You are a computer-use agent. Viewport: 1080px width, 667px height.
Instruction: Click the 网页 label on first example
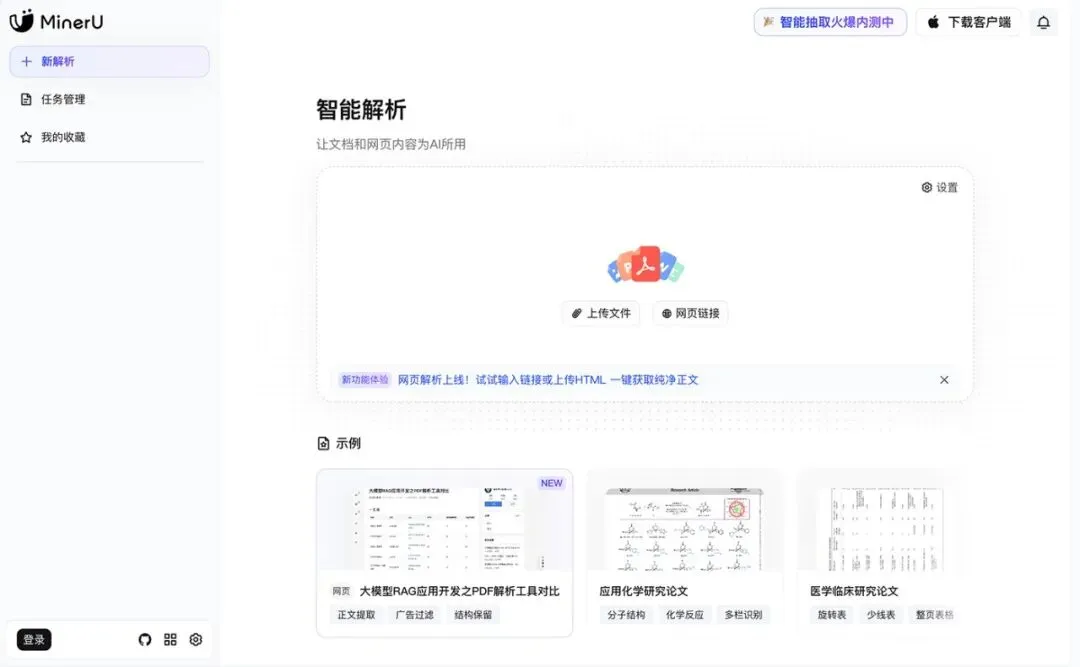click(341, 591)
